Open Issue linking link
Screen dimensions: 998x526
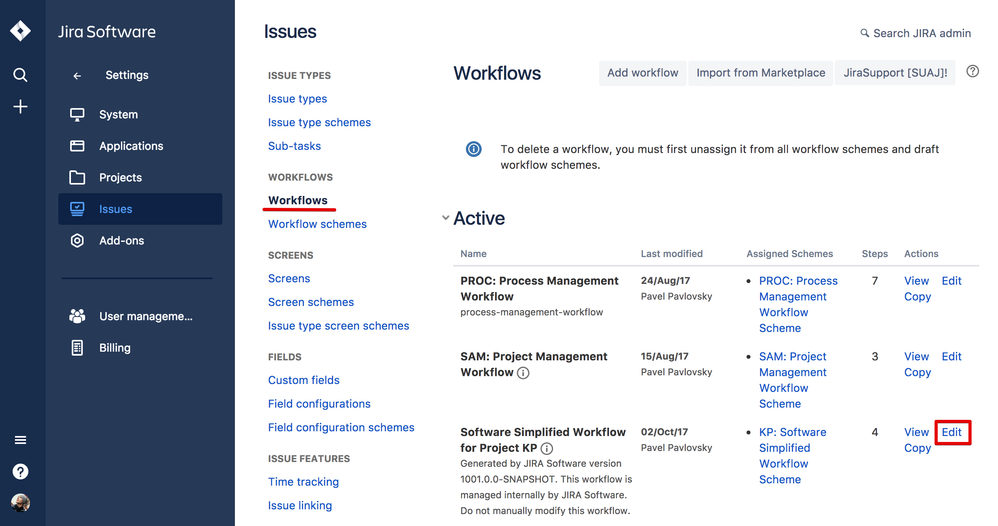(300, 506)
